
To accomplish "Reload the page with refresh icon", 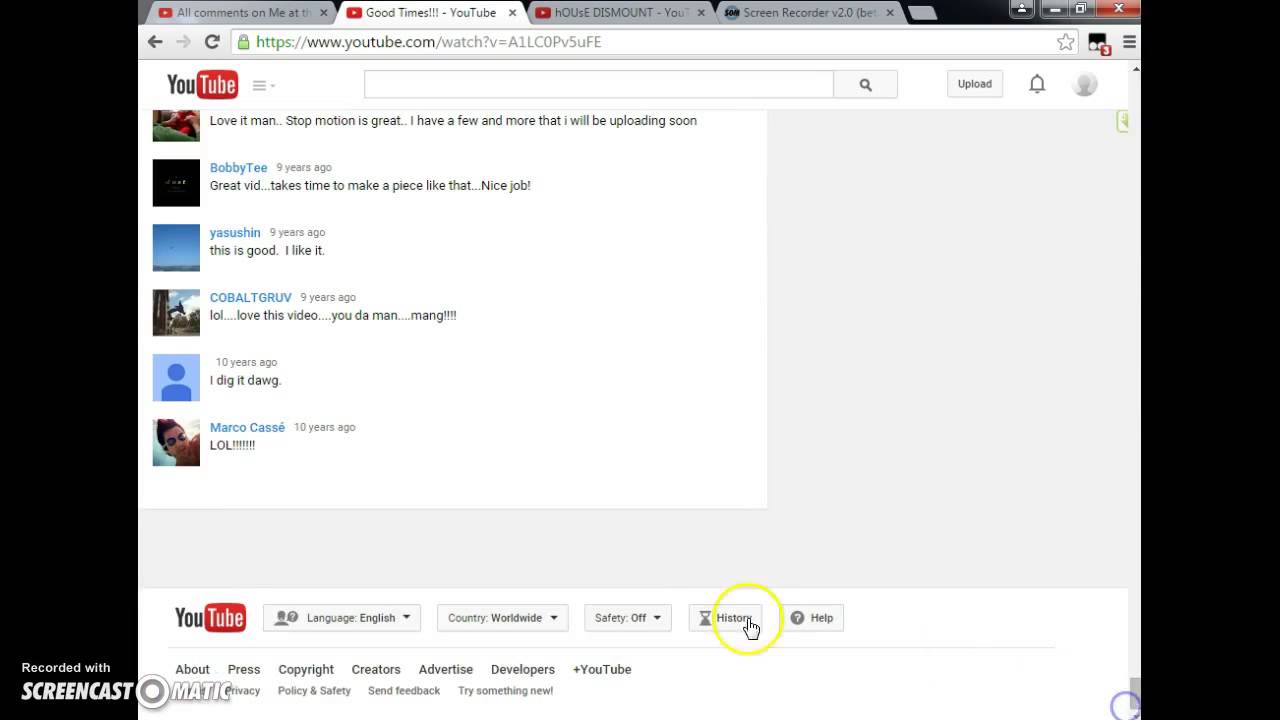I will [212, 42].
